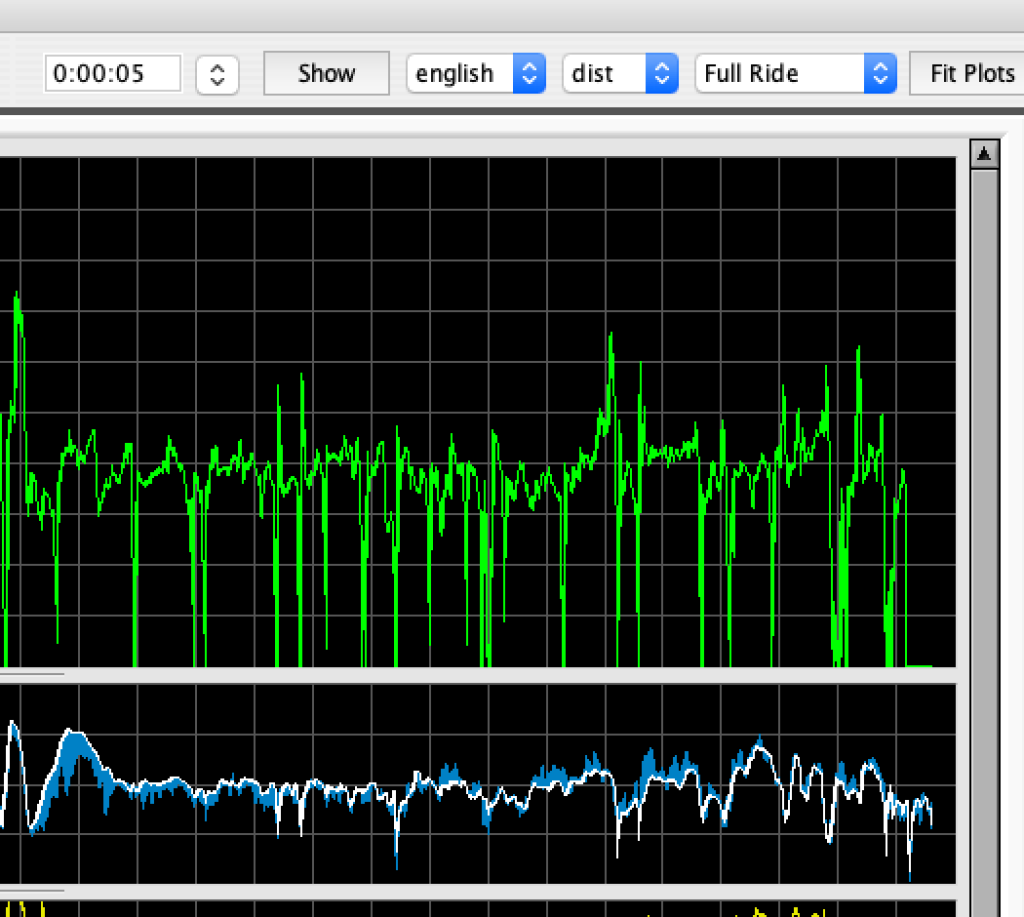Click the divider above the yellow plot
The height and width of the screenshot is (917, 1024).
(x=480, y=891)
